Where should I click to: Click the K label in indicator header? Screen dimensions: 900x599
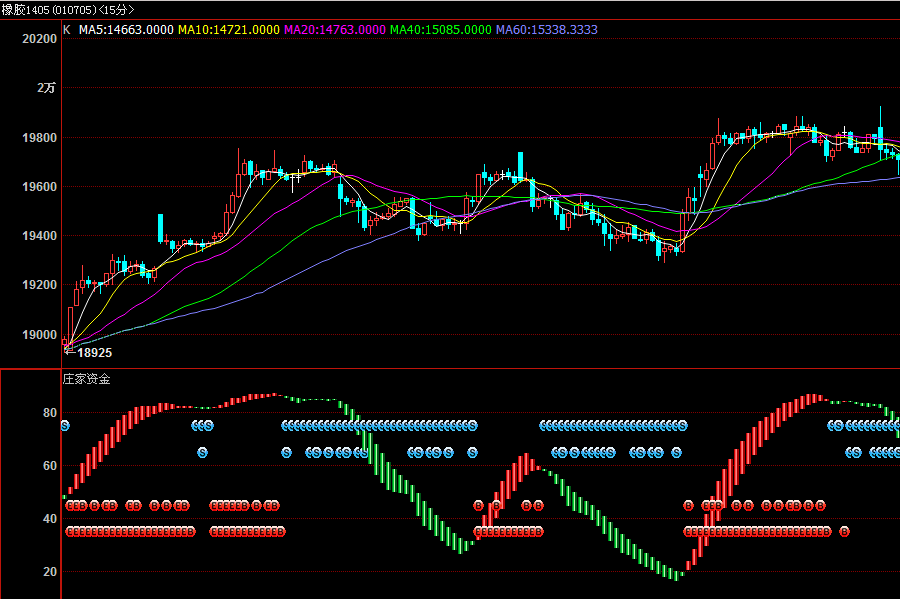coord(67,30)
